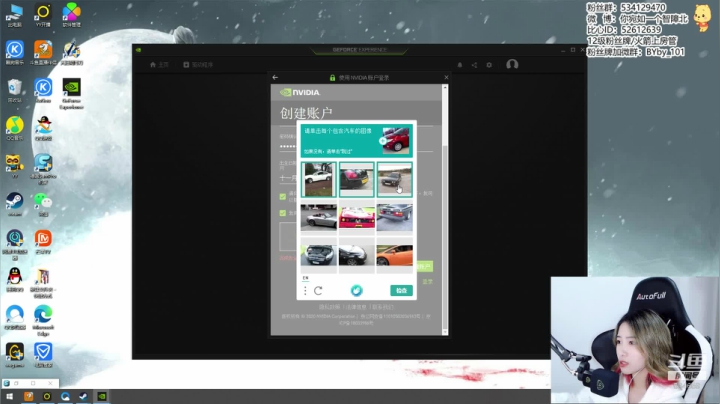This screenshot has height=404, width=720.
Task: Open the green WeChat desktop icon
Action: click(43, 204)
